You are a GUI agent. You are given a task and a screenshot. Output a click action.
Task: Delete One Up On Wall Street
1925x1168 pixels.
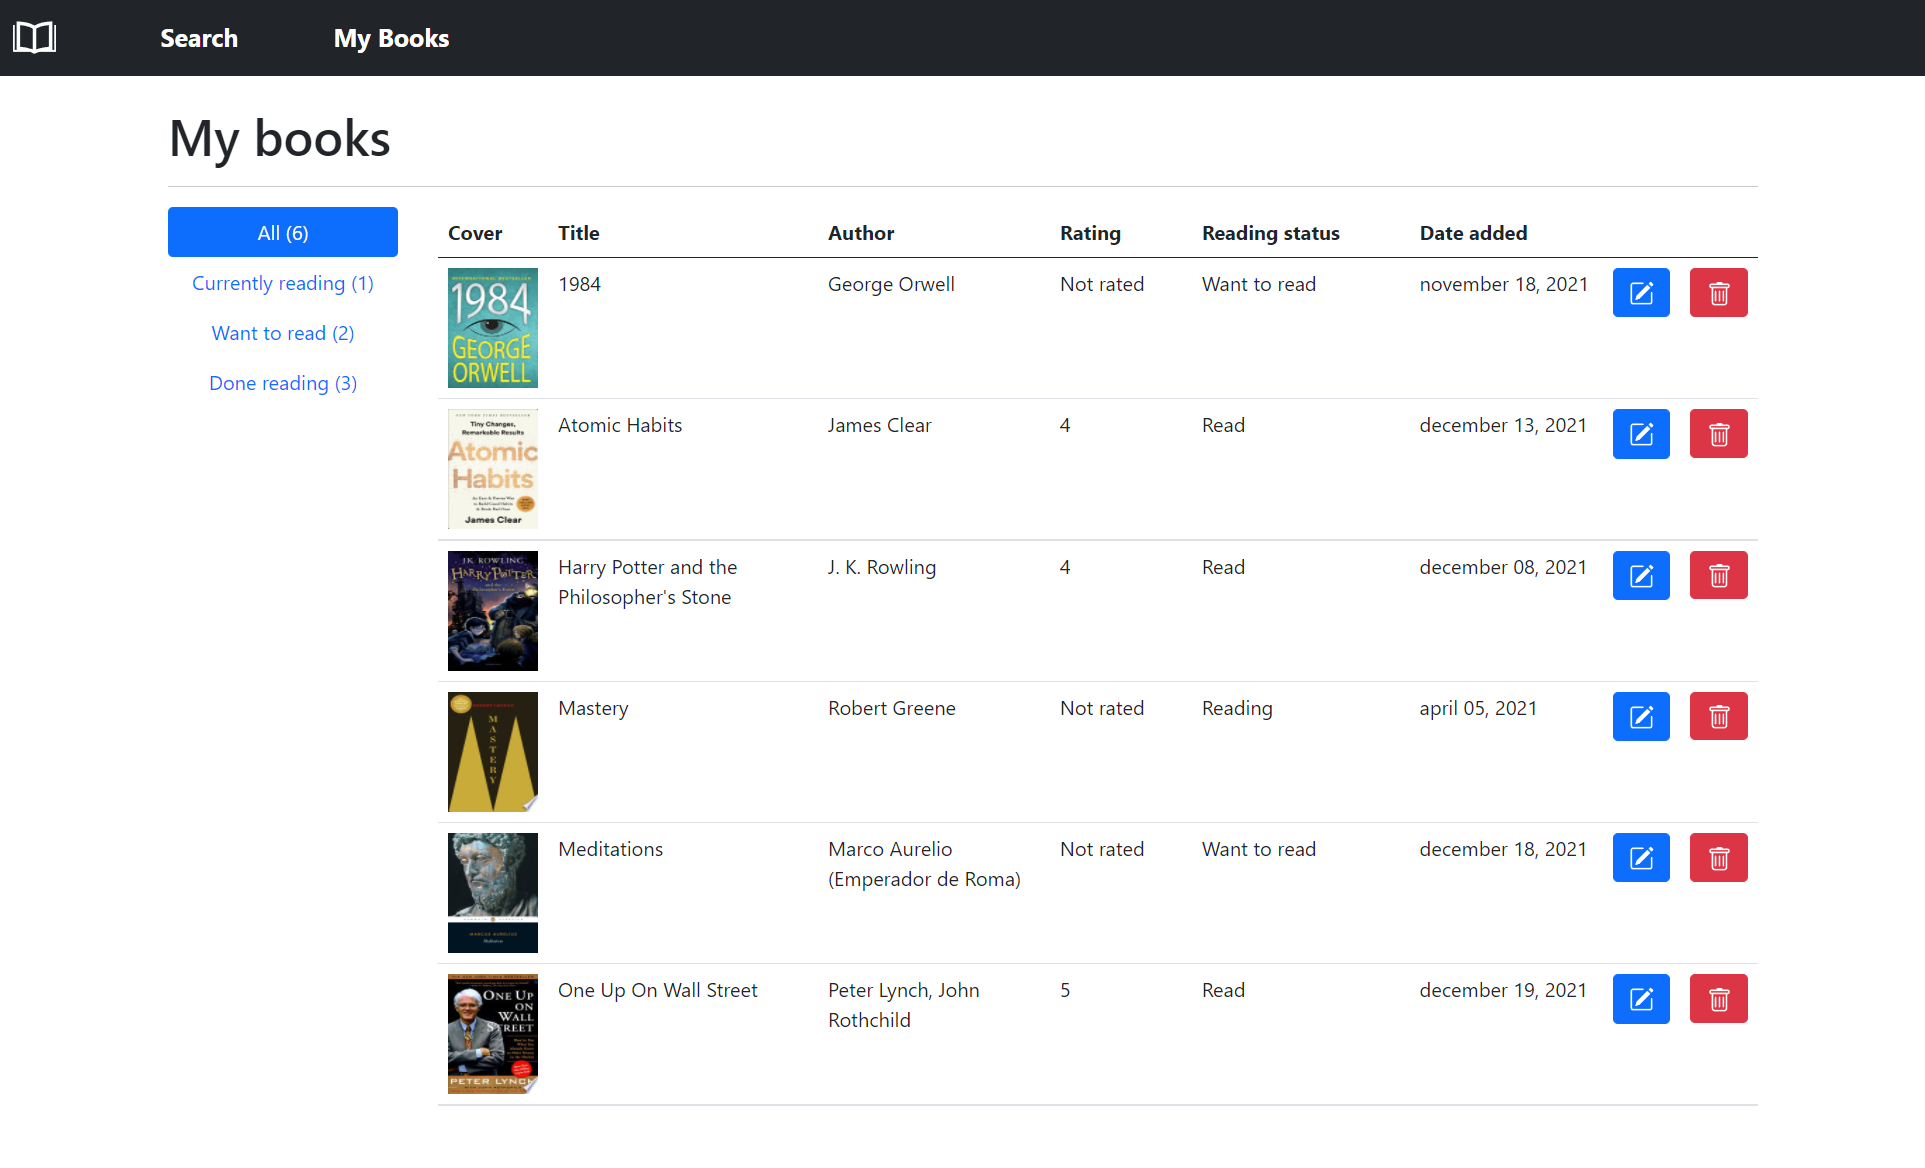(x=1718, y=998)
